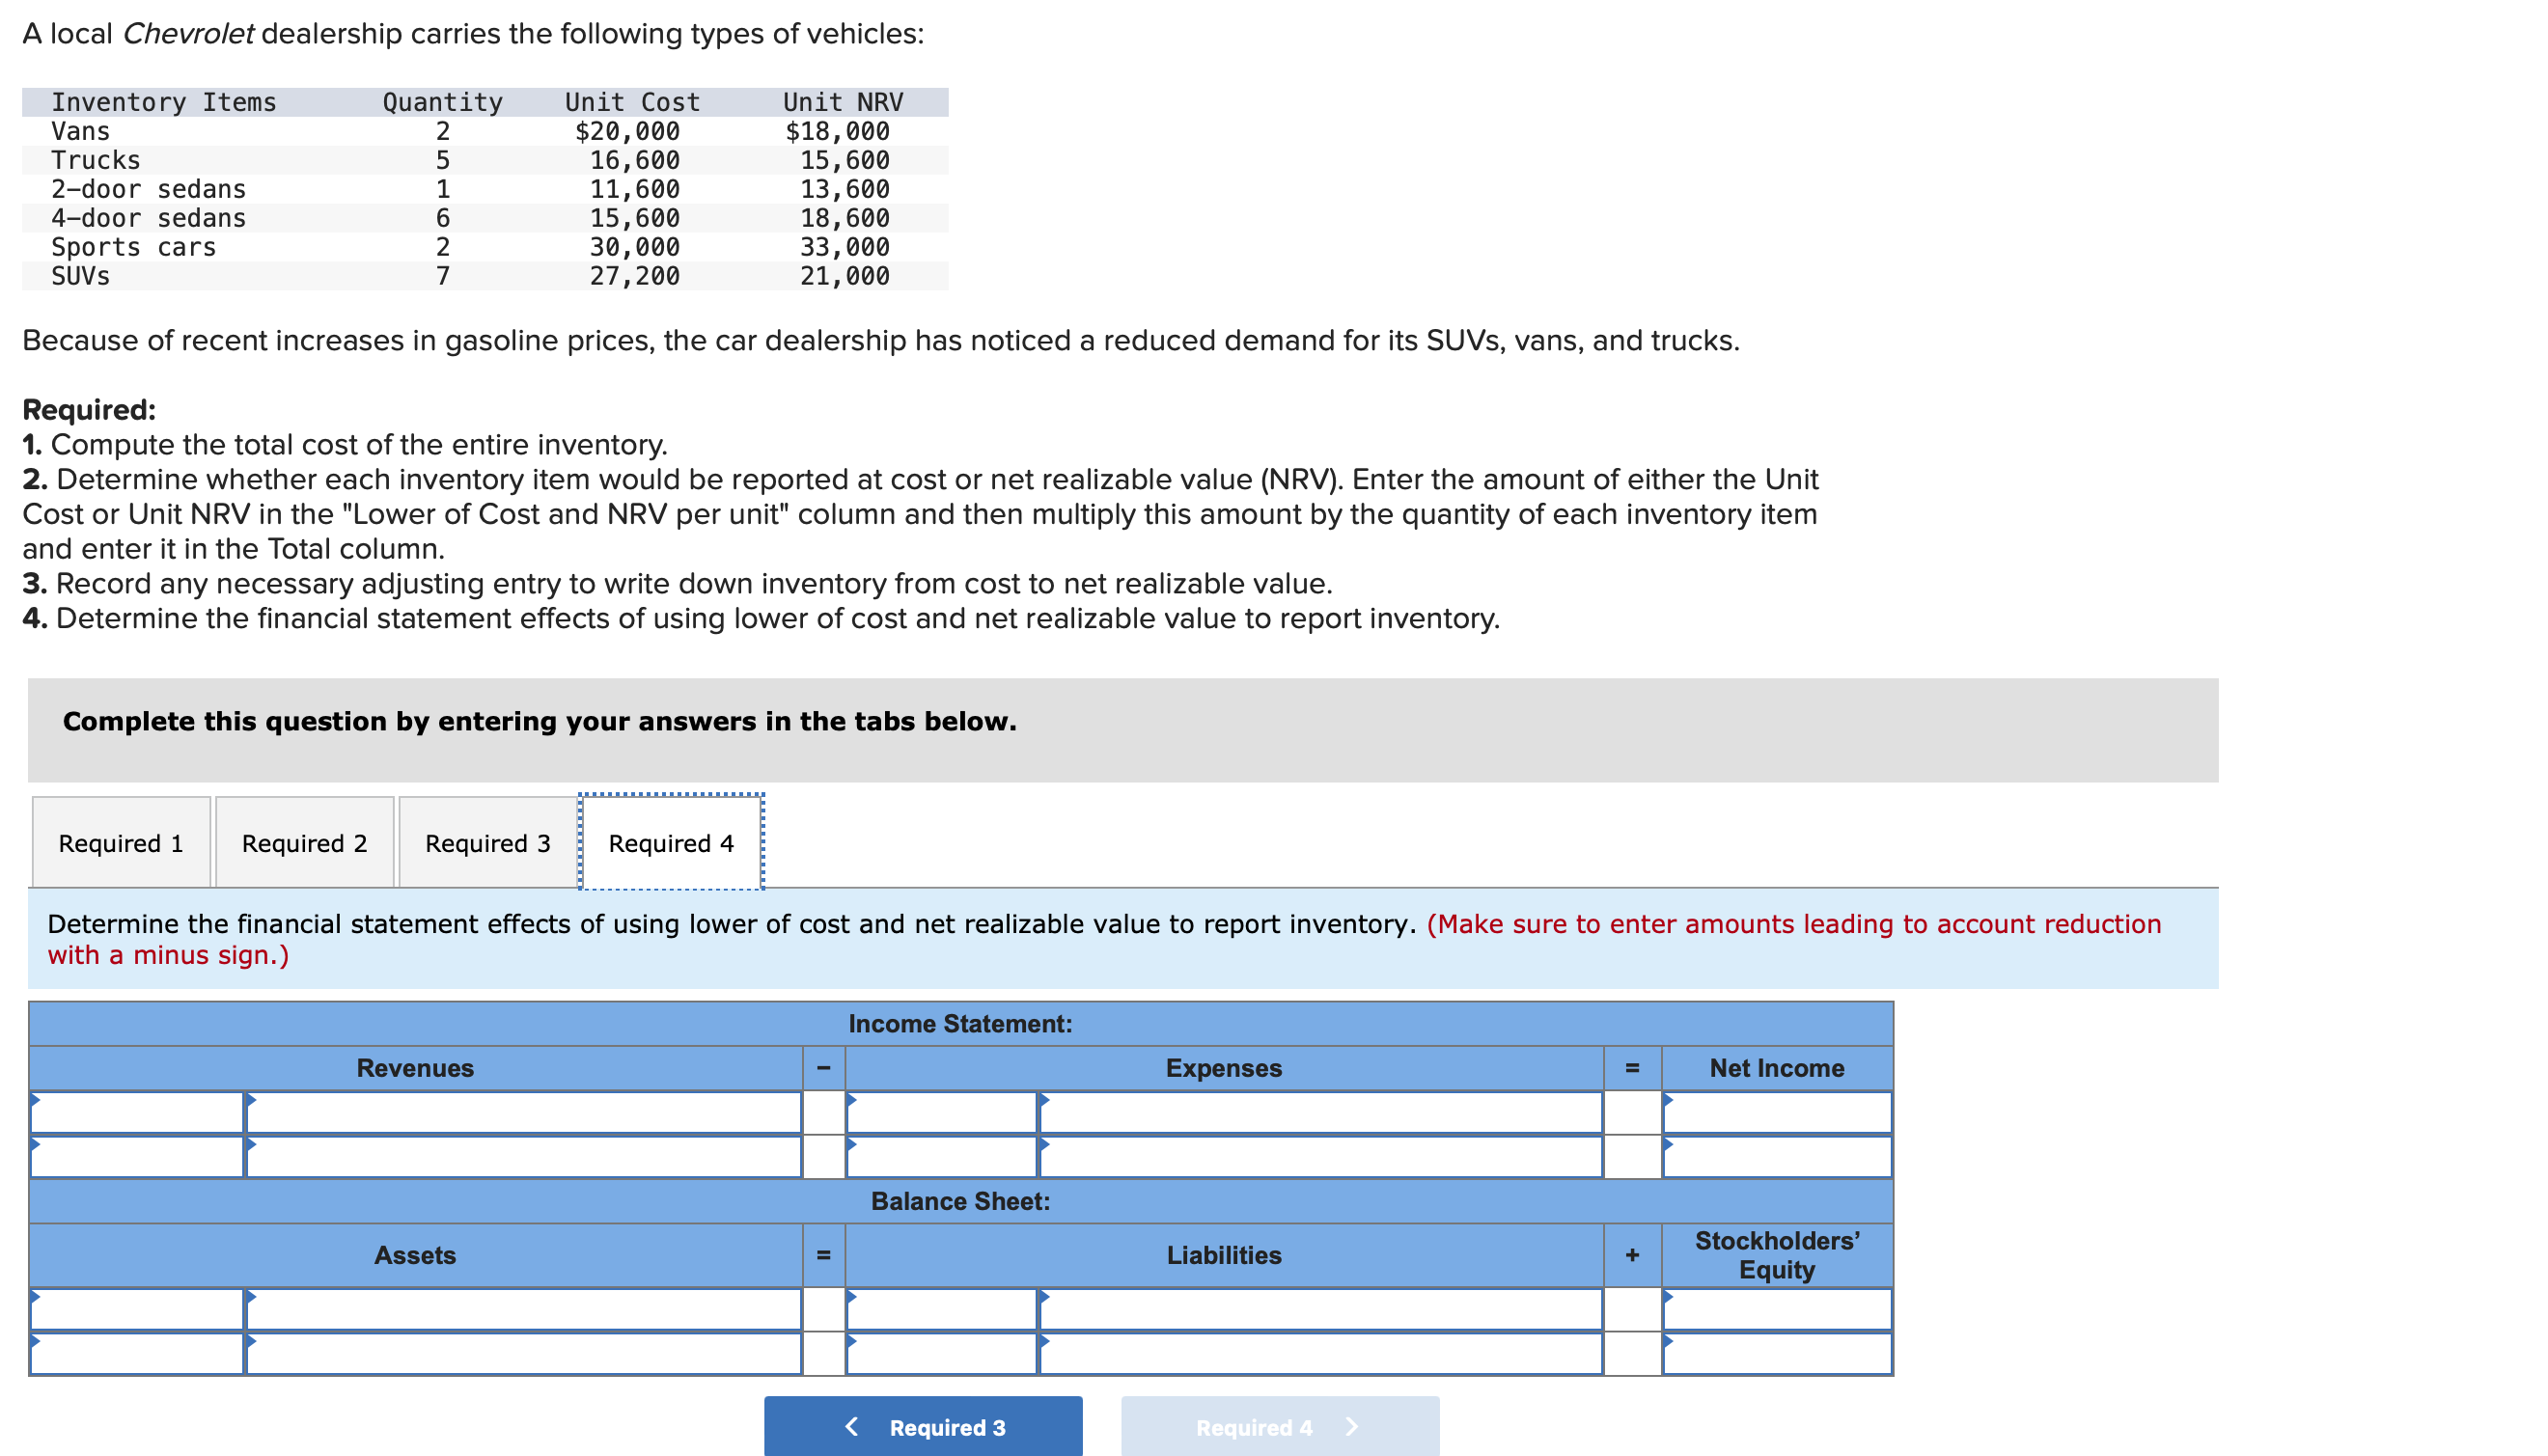
Task: Click the Required 4 tab
Action: tap(671, 843)
